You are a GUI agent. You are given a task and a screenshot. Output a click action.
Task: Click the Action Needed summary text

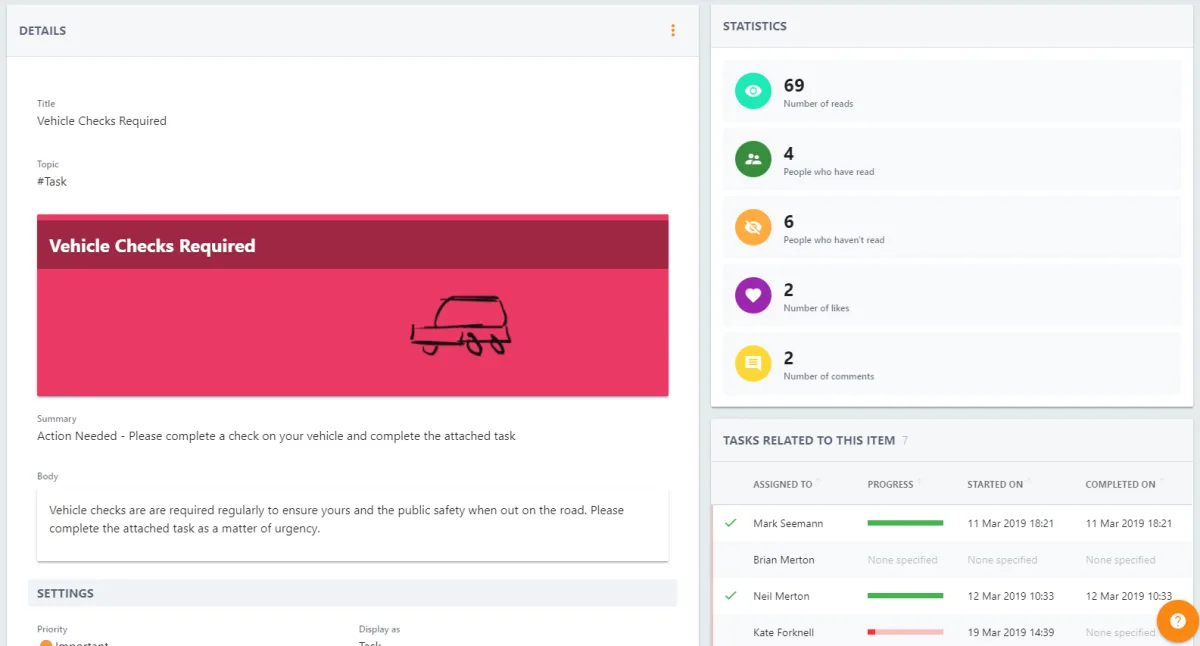click(276, 436)
